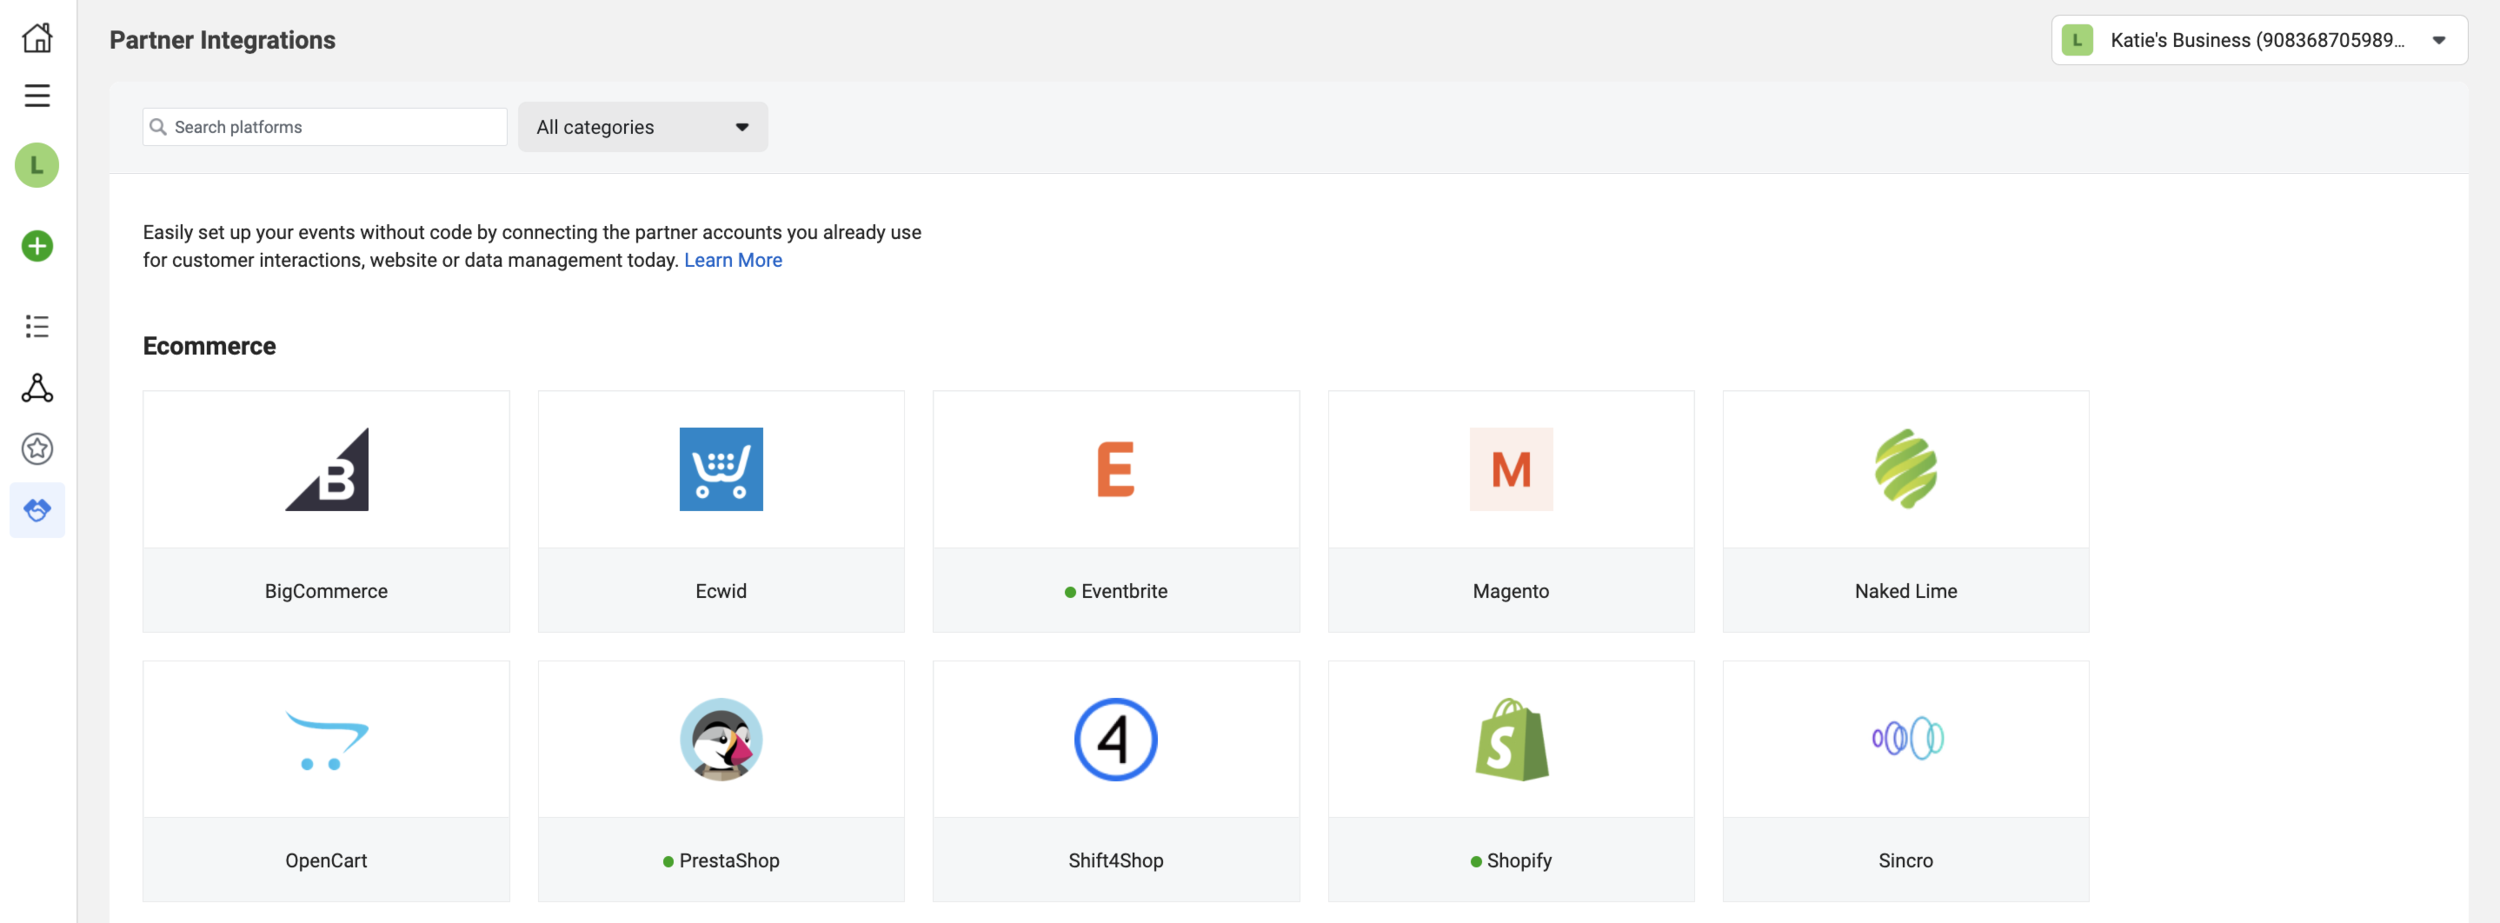Click the Ecommerce section heading
Image resolution: width=2500 pixels, height=923 pixels.
[209, 346]
